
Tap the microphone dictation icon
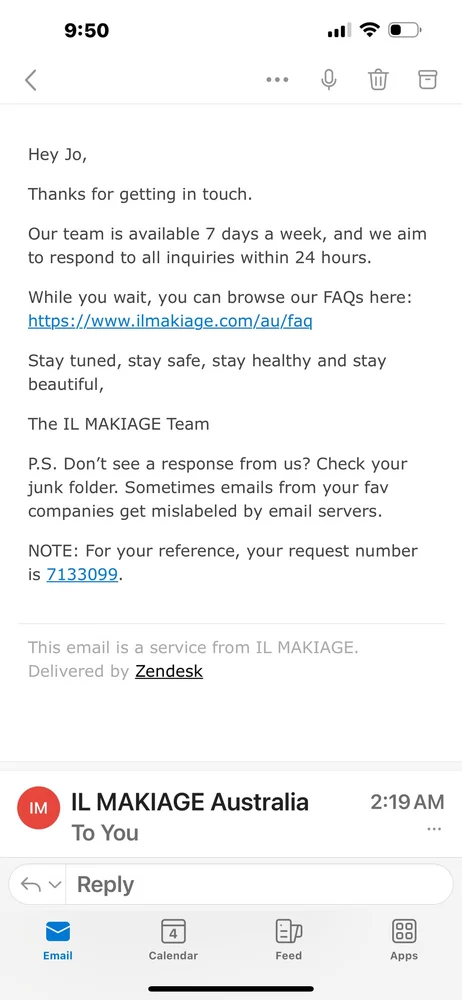(329, 80)
